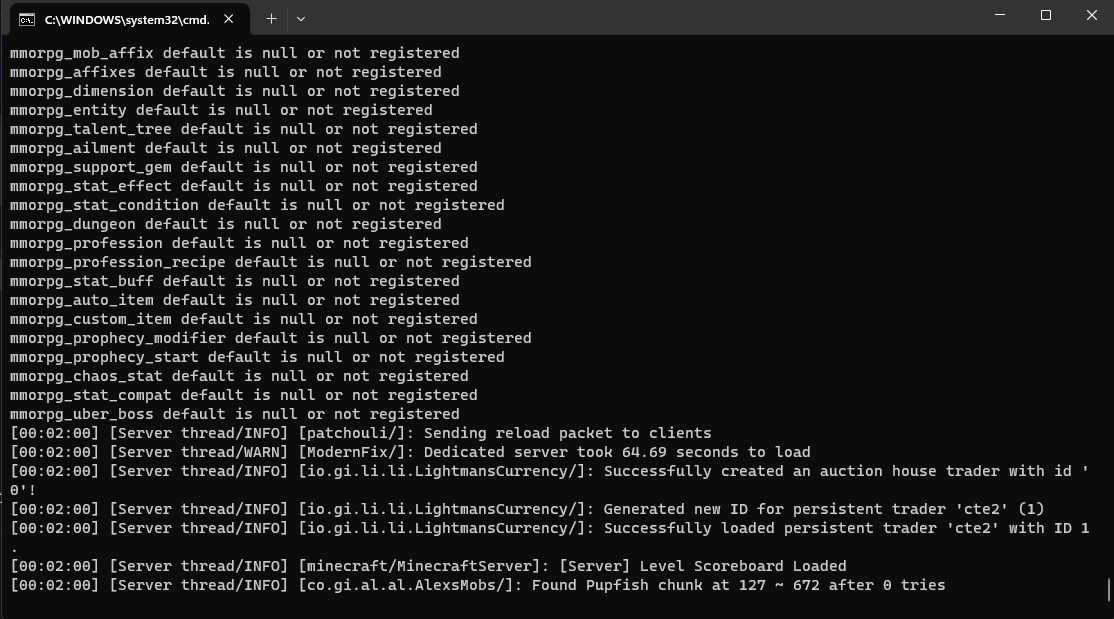Click the Level Scoreboard Loaded log line

(428, 566)
